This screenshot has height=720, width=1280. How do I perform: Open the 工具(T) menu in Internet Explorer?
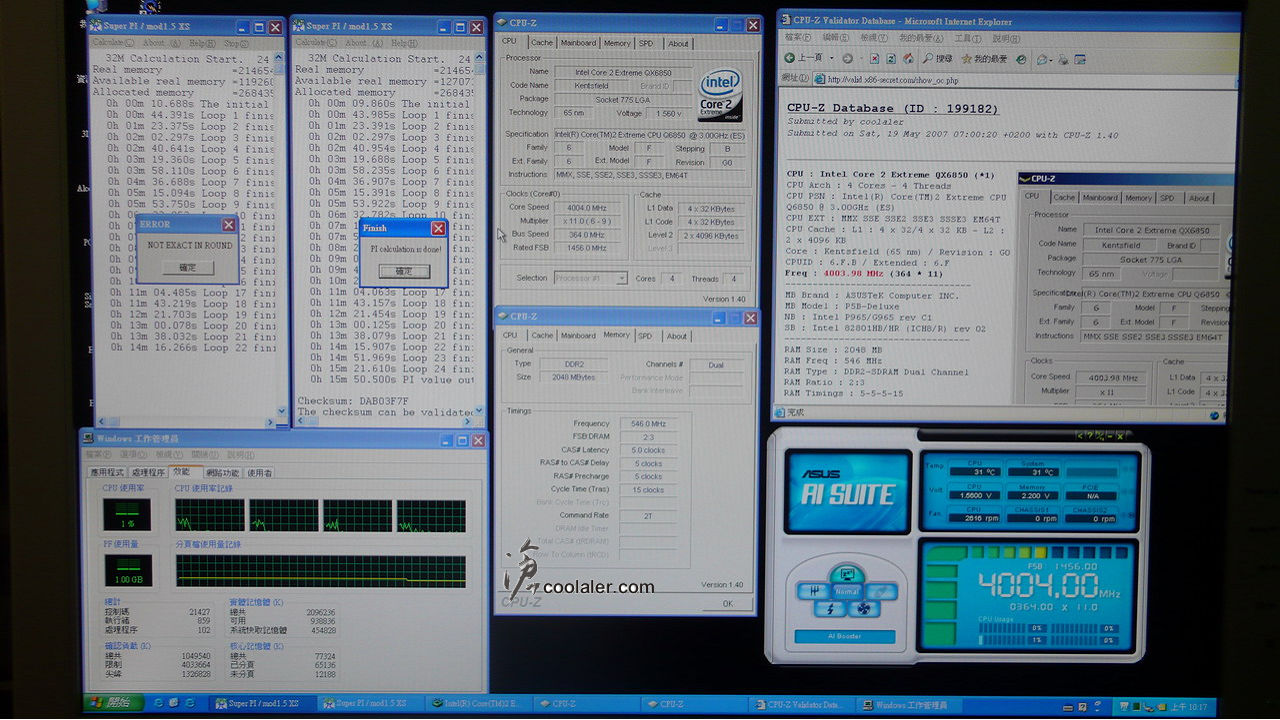[969, 38]
